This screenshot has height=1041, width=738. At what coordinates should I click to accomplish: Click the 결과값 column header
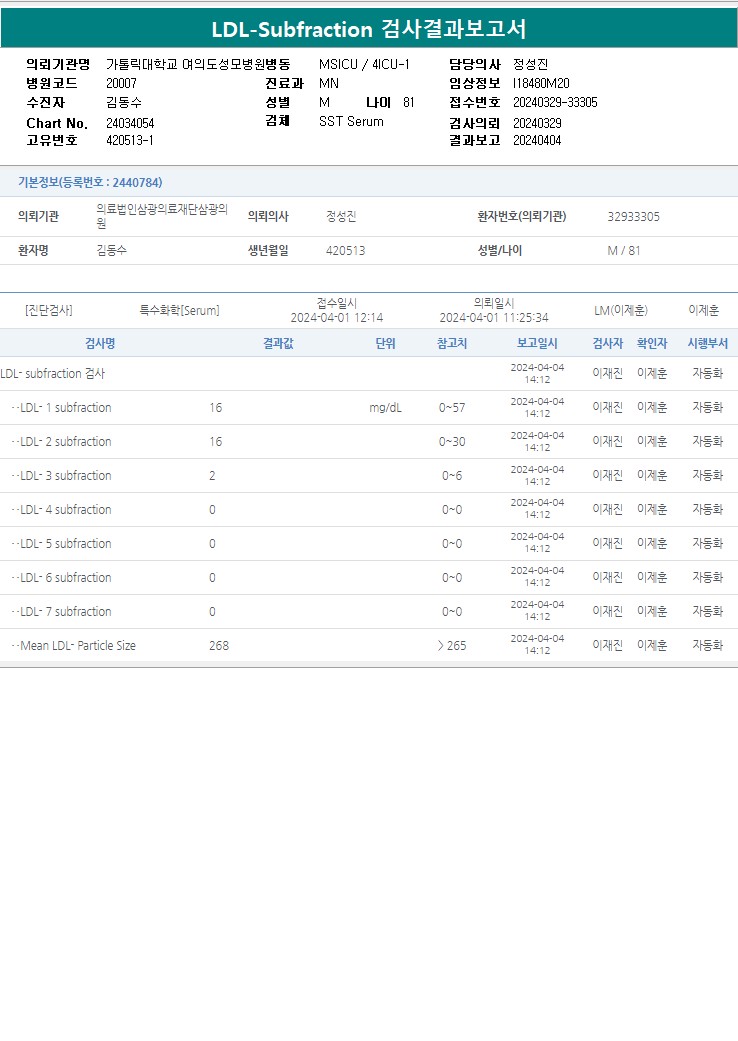278,343
